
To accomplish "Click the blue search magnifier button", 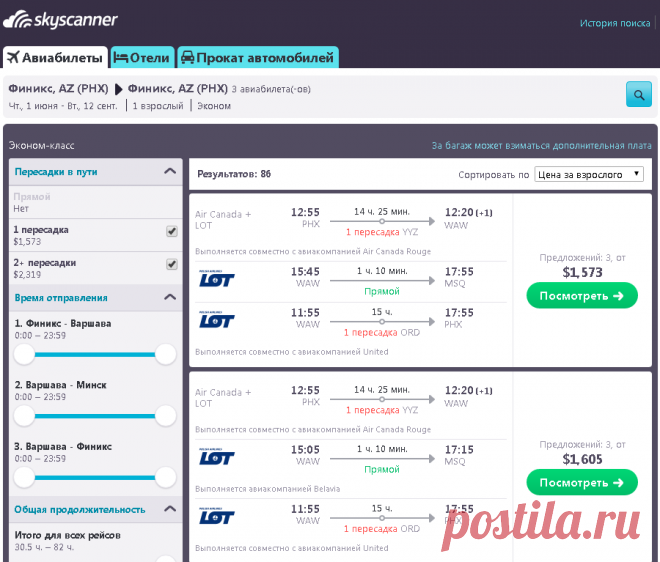I will click(x=638, y=95).
